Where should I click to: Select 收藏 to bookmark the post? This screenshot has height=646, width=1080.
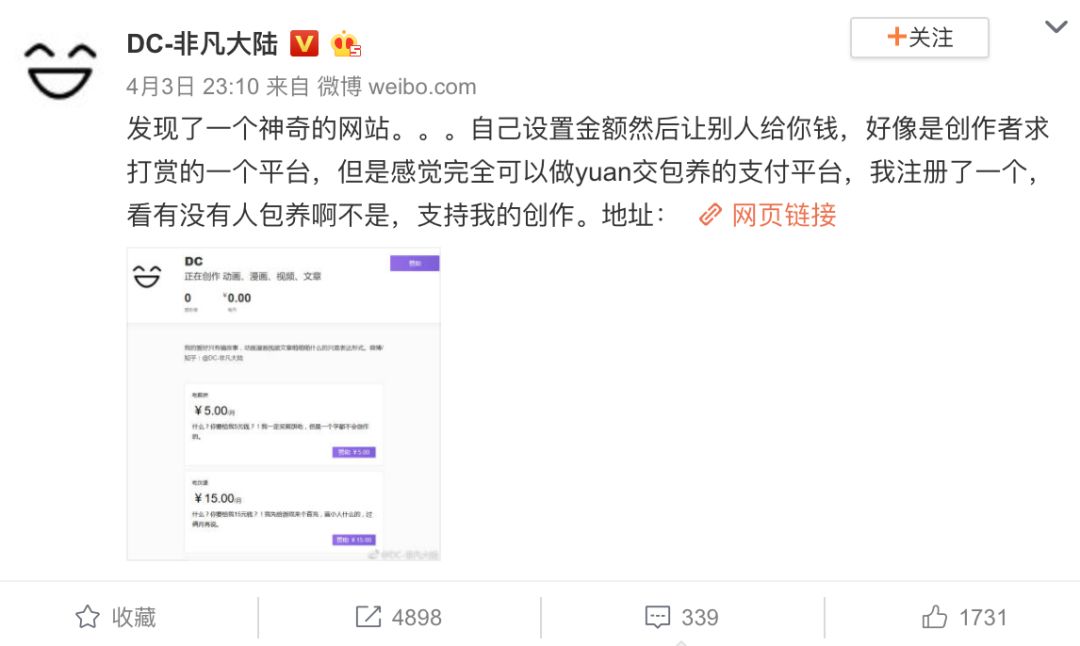click(134, 616)
